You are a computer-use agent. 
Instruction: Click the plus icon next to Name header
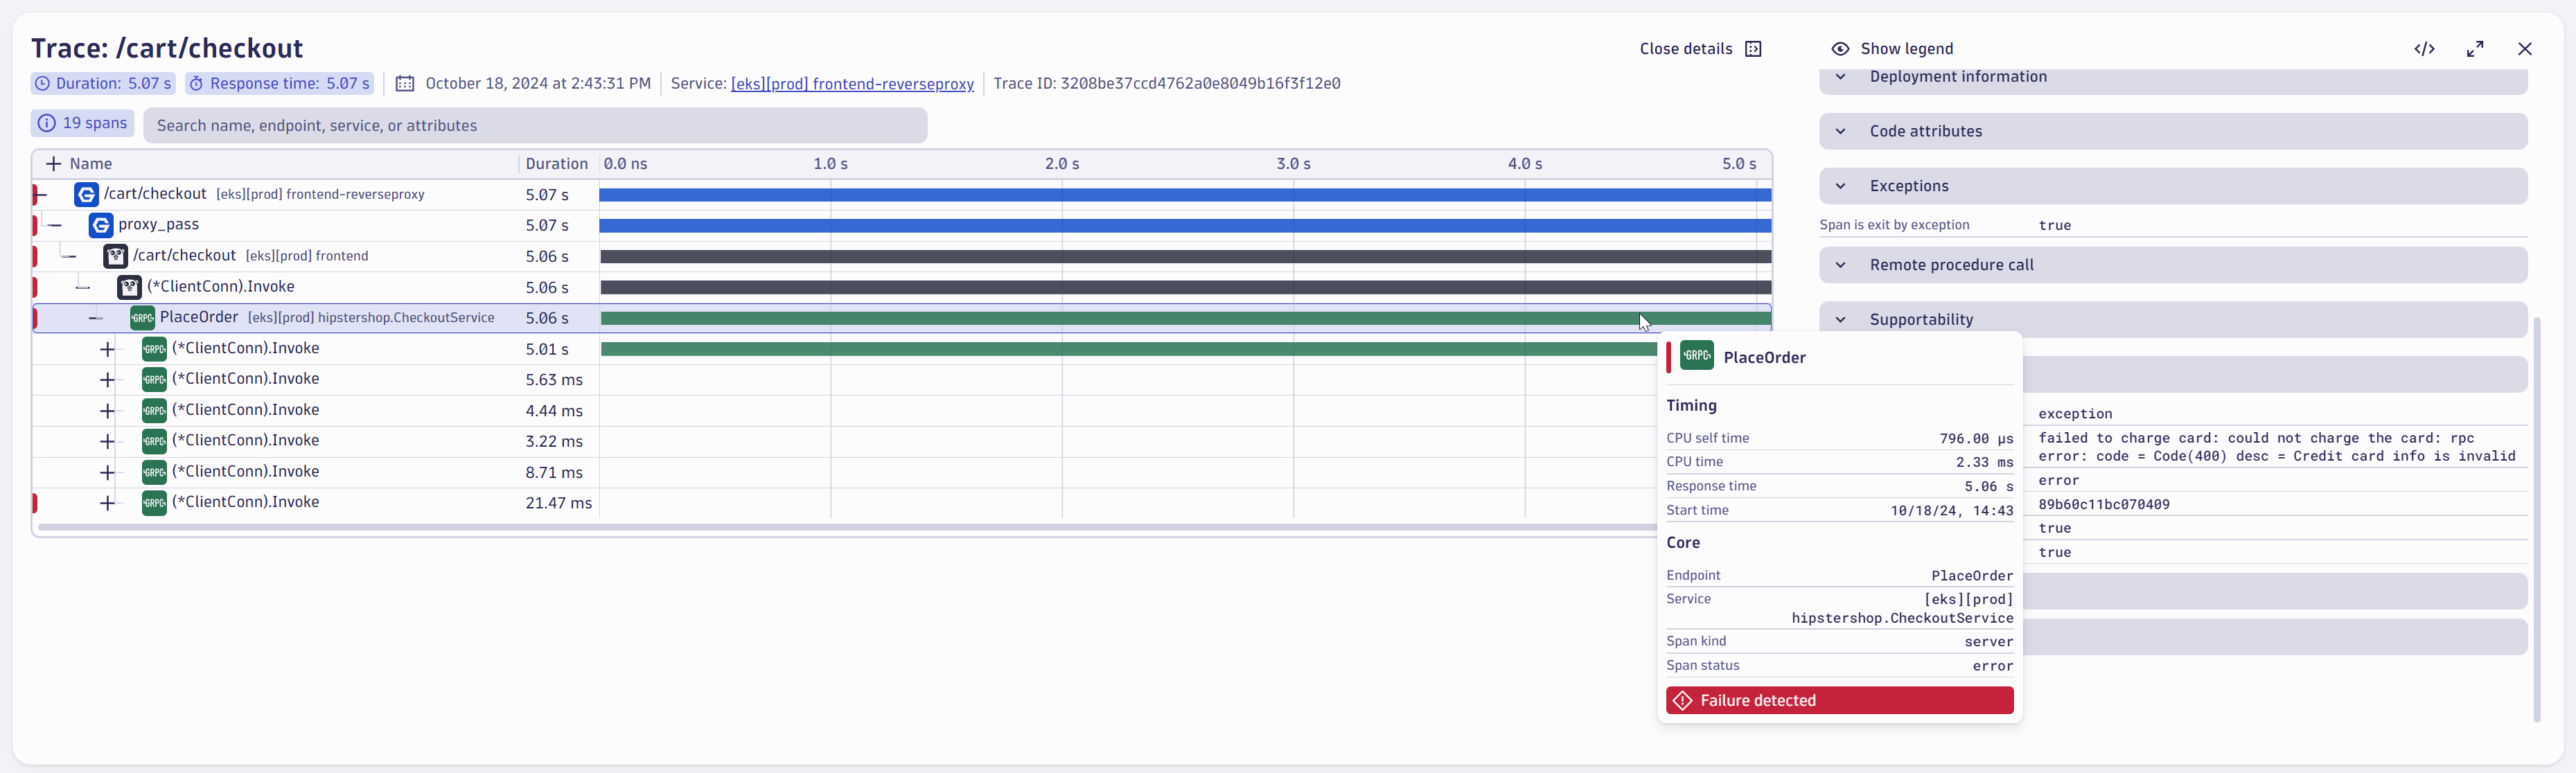point(54,164)
